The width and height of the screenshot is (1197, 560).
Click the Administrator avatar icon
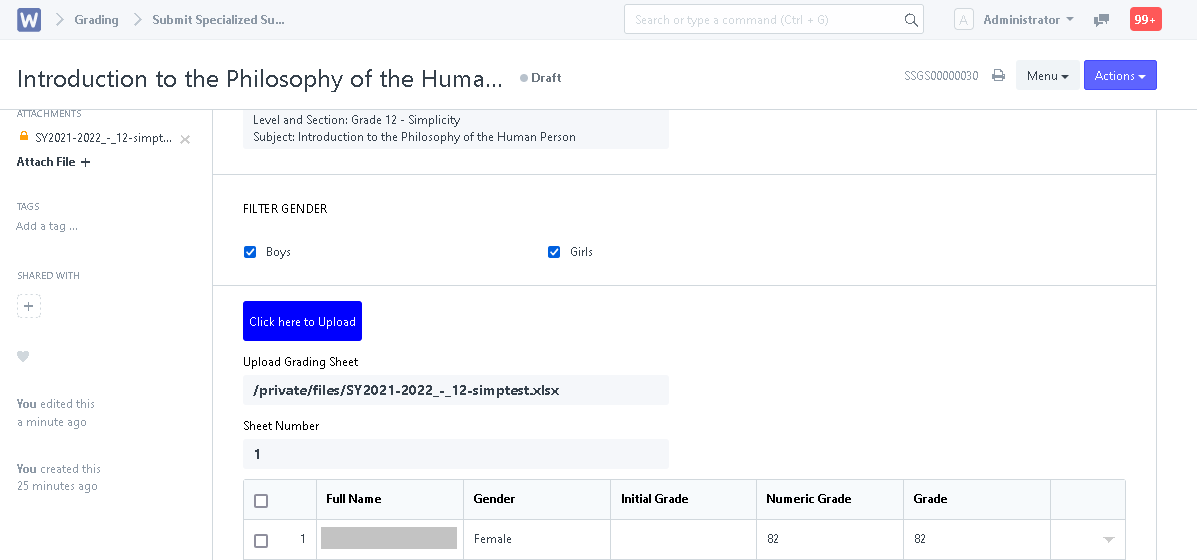[963, 20]
